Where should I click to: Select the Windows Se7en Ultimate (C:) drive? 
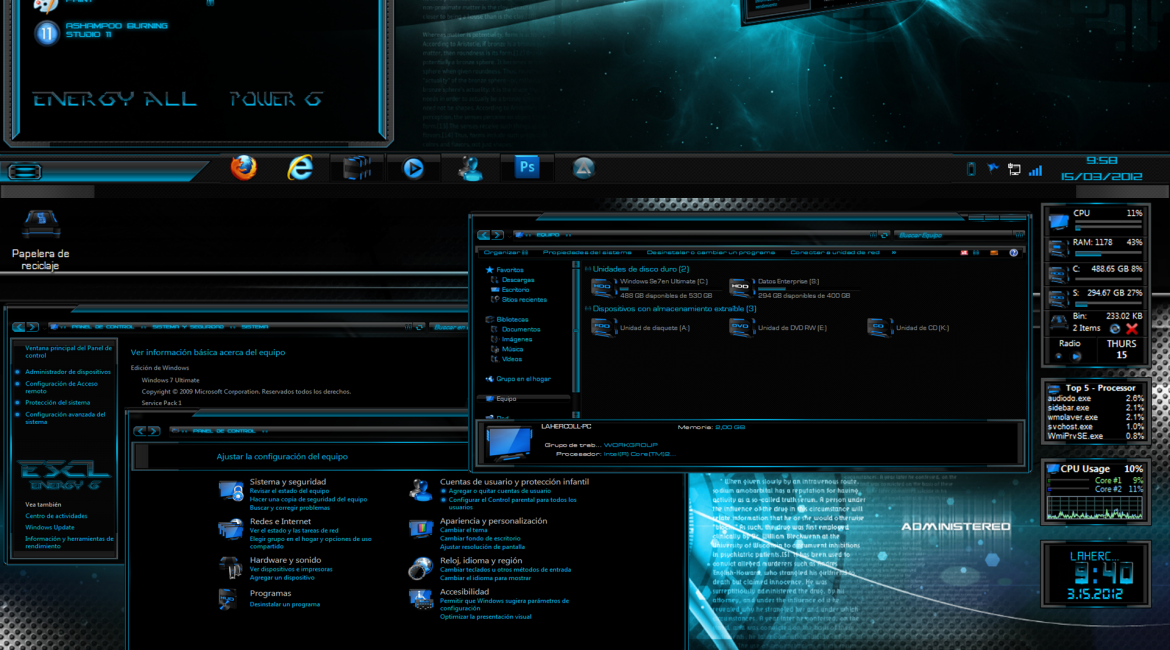(650, 288)
